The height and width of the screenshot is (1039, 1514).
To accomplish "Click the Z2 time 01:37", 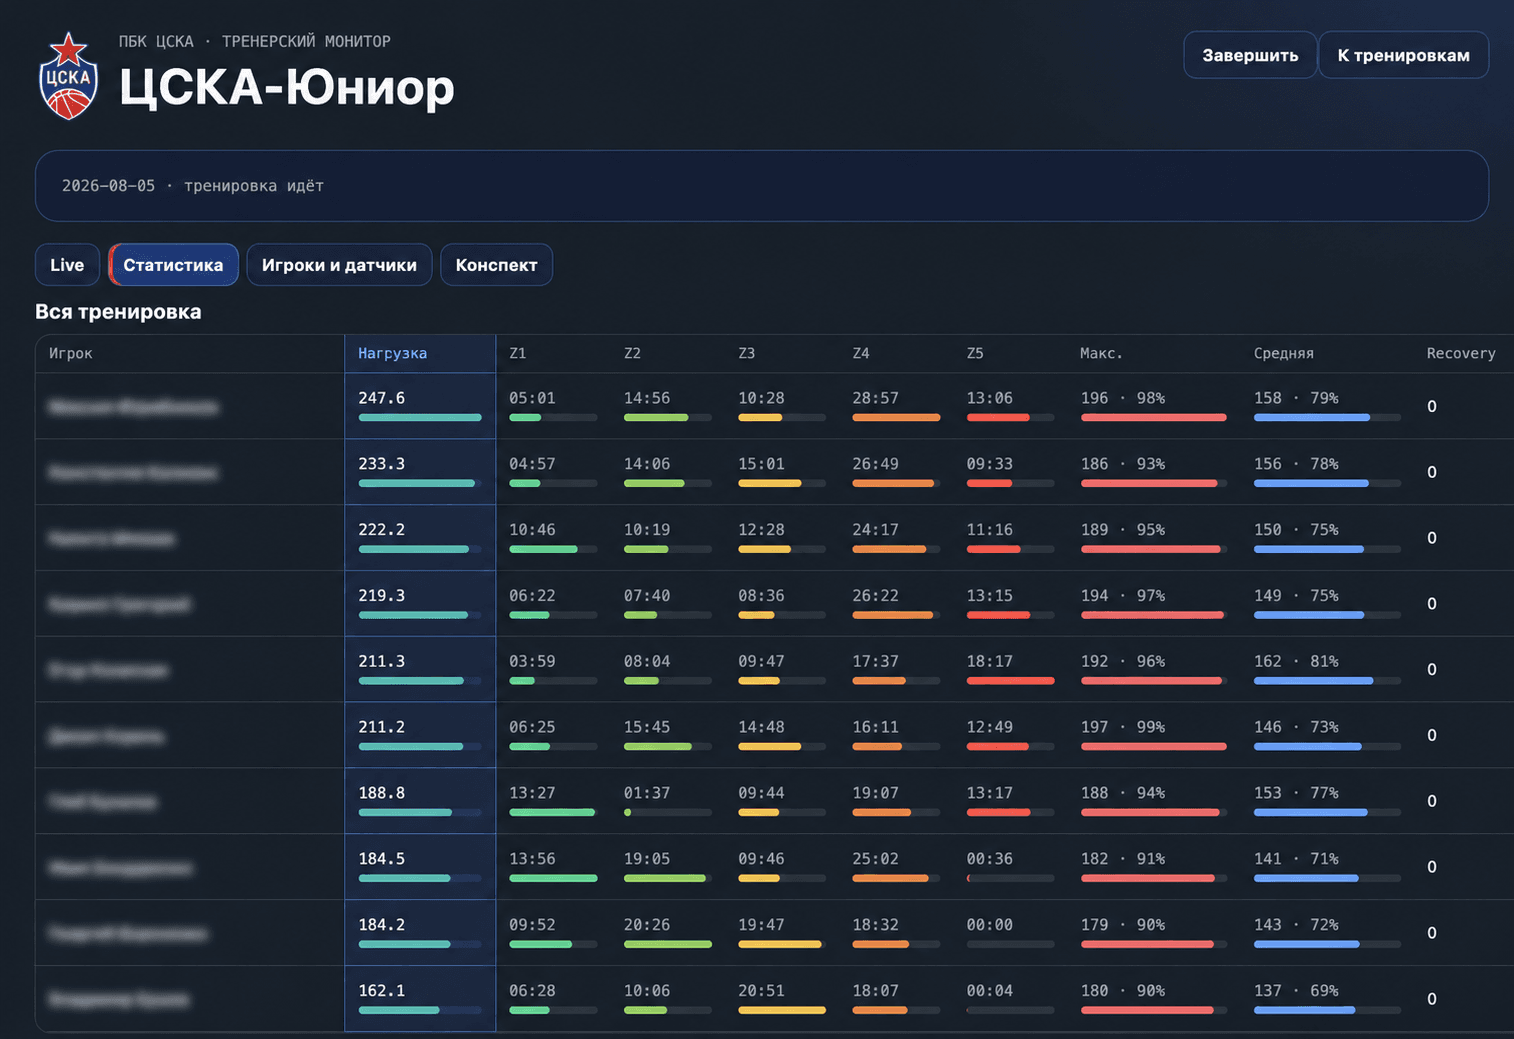I will (647, 793).
